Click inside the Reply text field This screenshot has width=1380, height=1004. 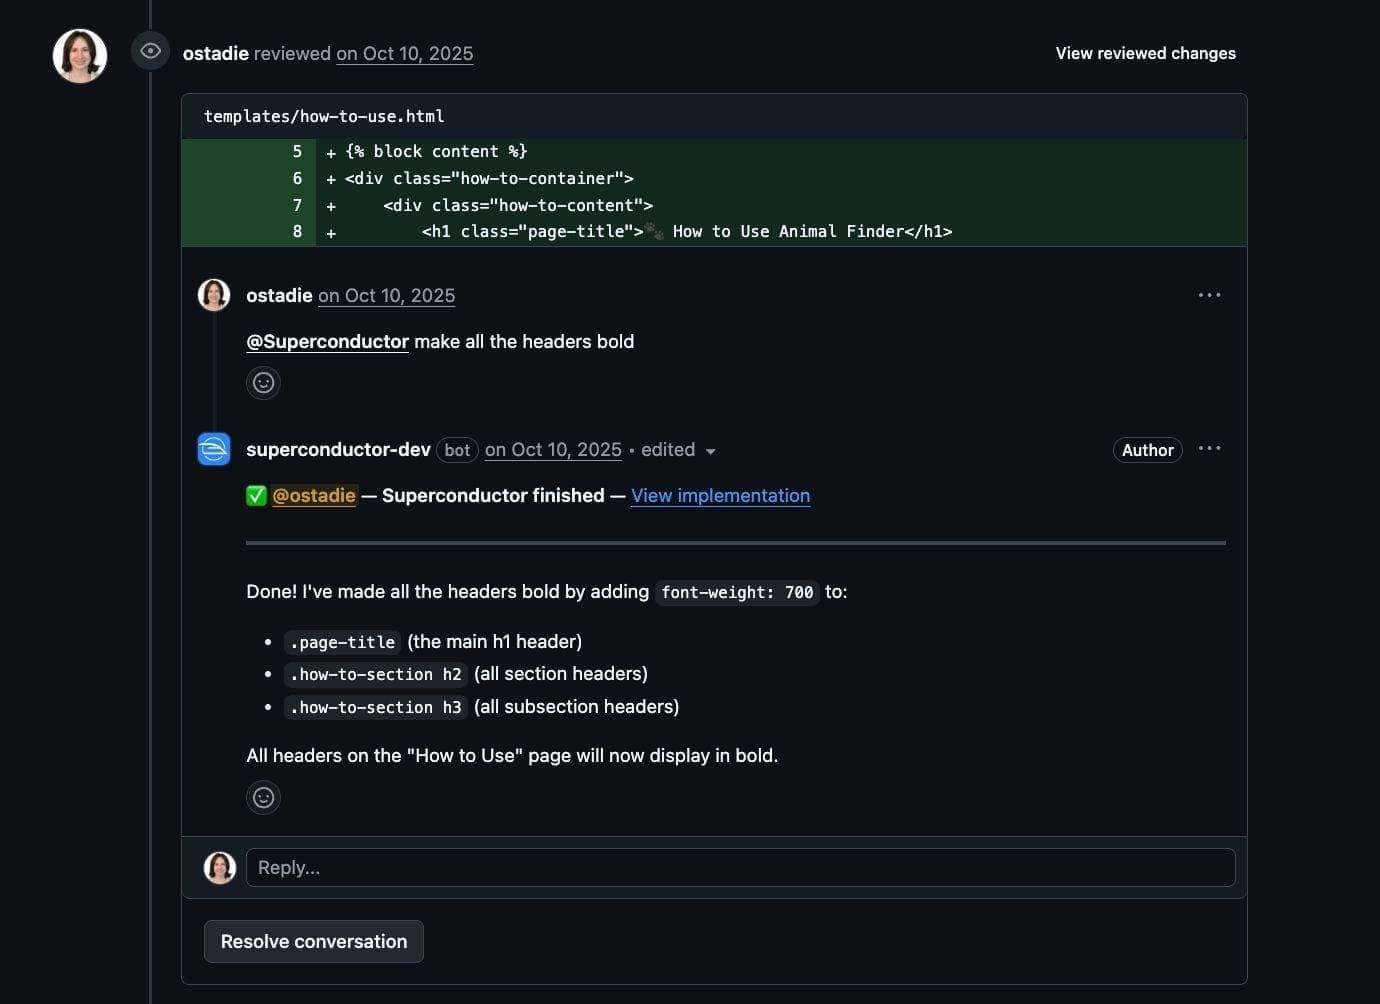click(700, 867)
